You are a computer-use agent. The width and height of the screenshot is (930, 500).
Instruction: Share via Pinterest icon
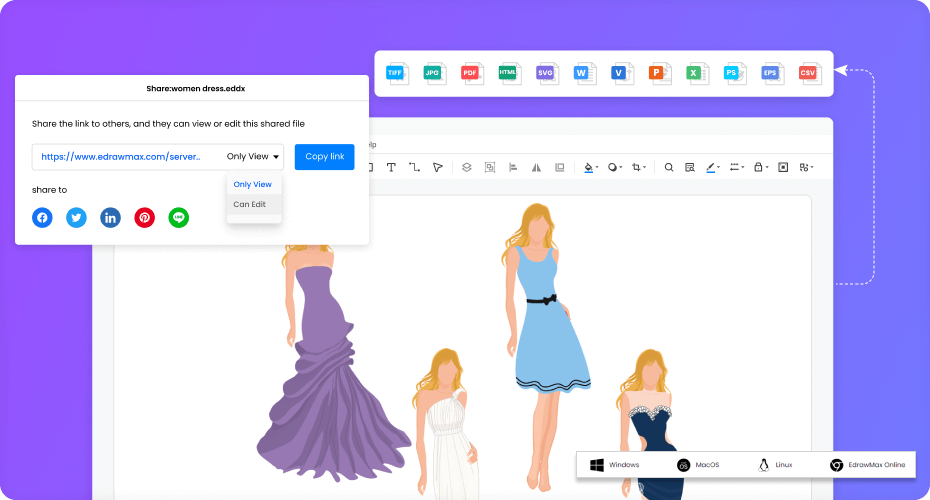point(145,218)
